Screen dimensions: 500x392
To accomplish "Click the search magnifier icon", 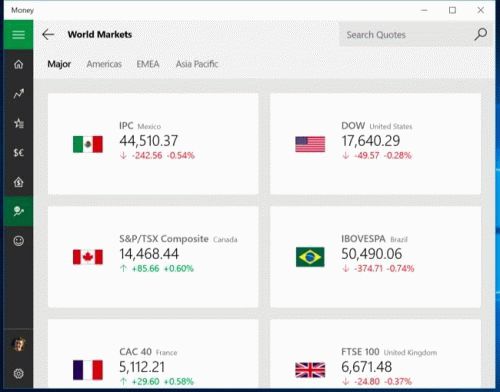I will pyautogui.click(x=480, y=34).
